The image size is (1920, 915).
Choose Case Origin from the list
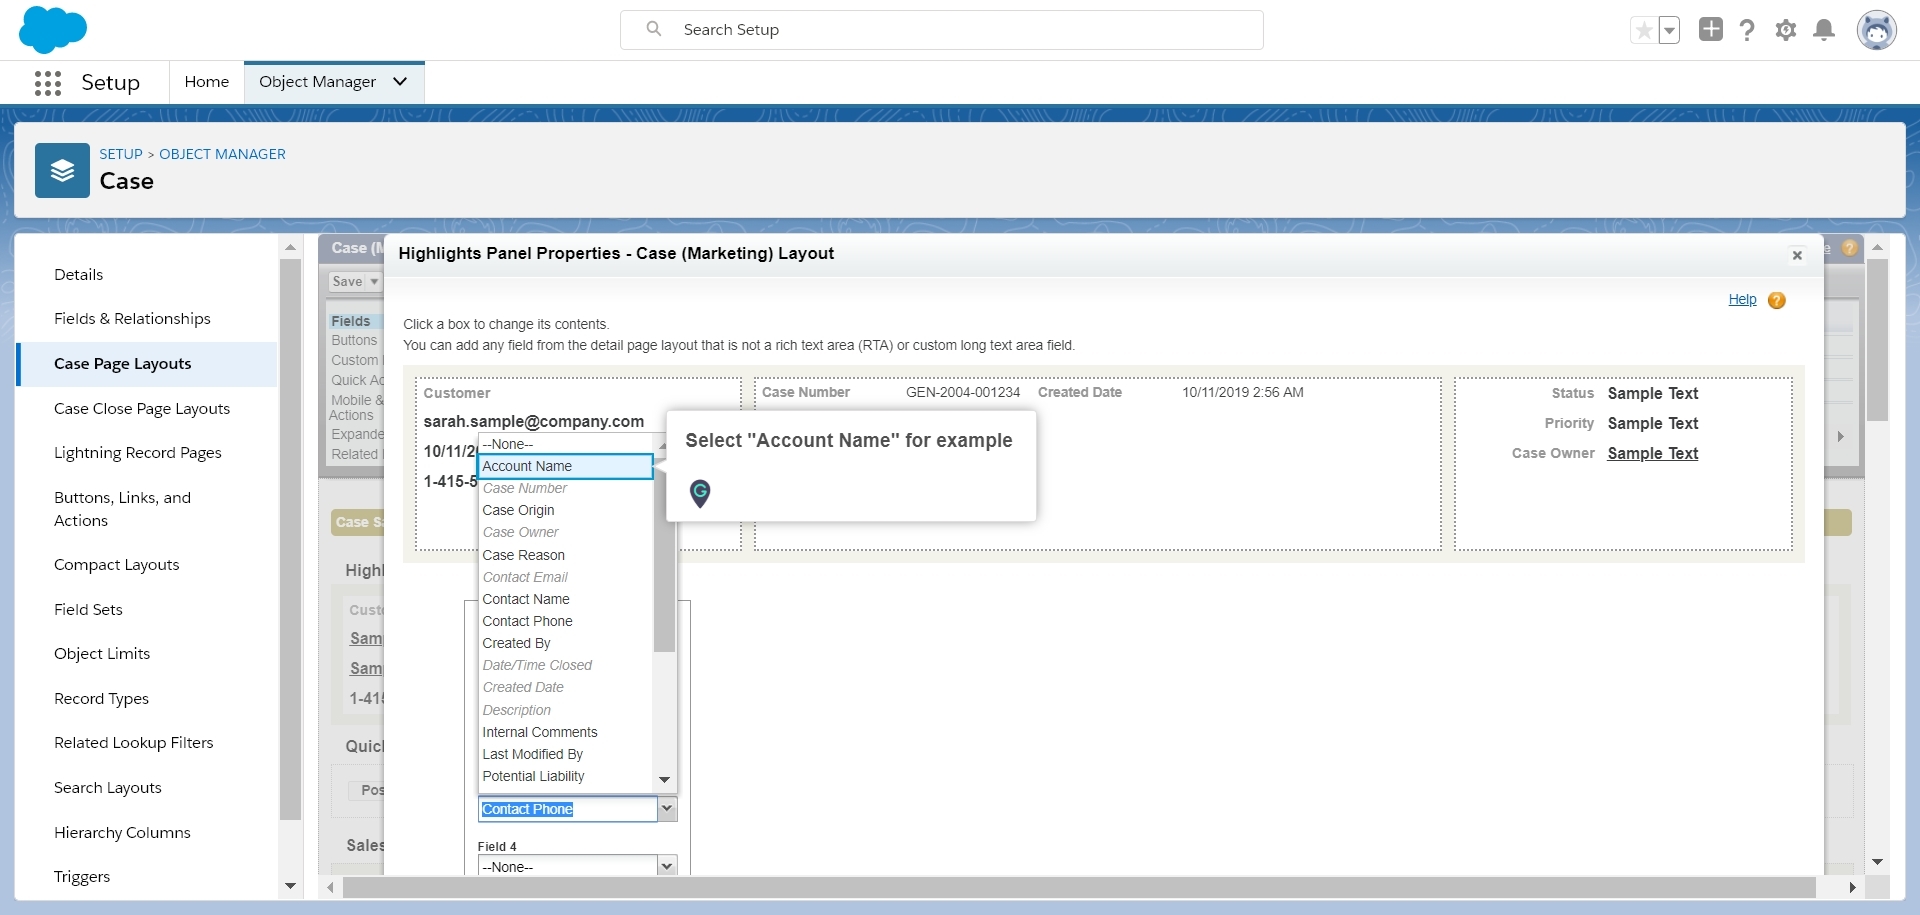pyautogui.click(x=565, y=510)
